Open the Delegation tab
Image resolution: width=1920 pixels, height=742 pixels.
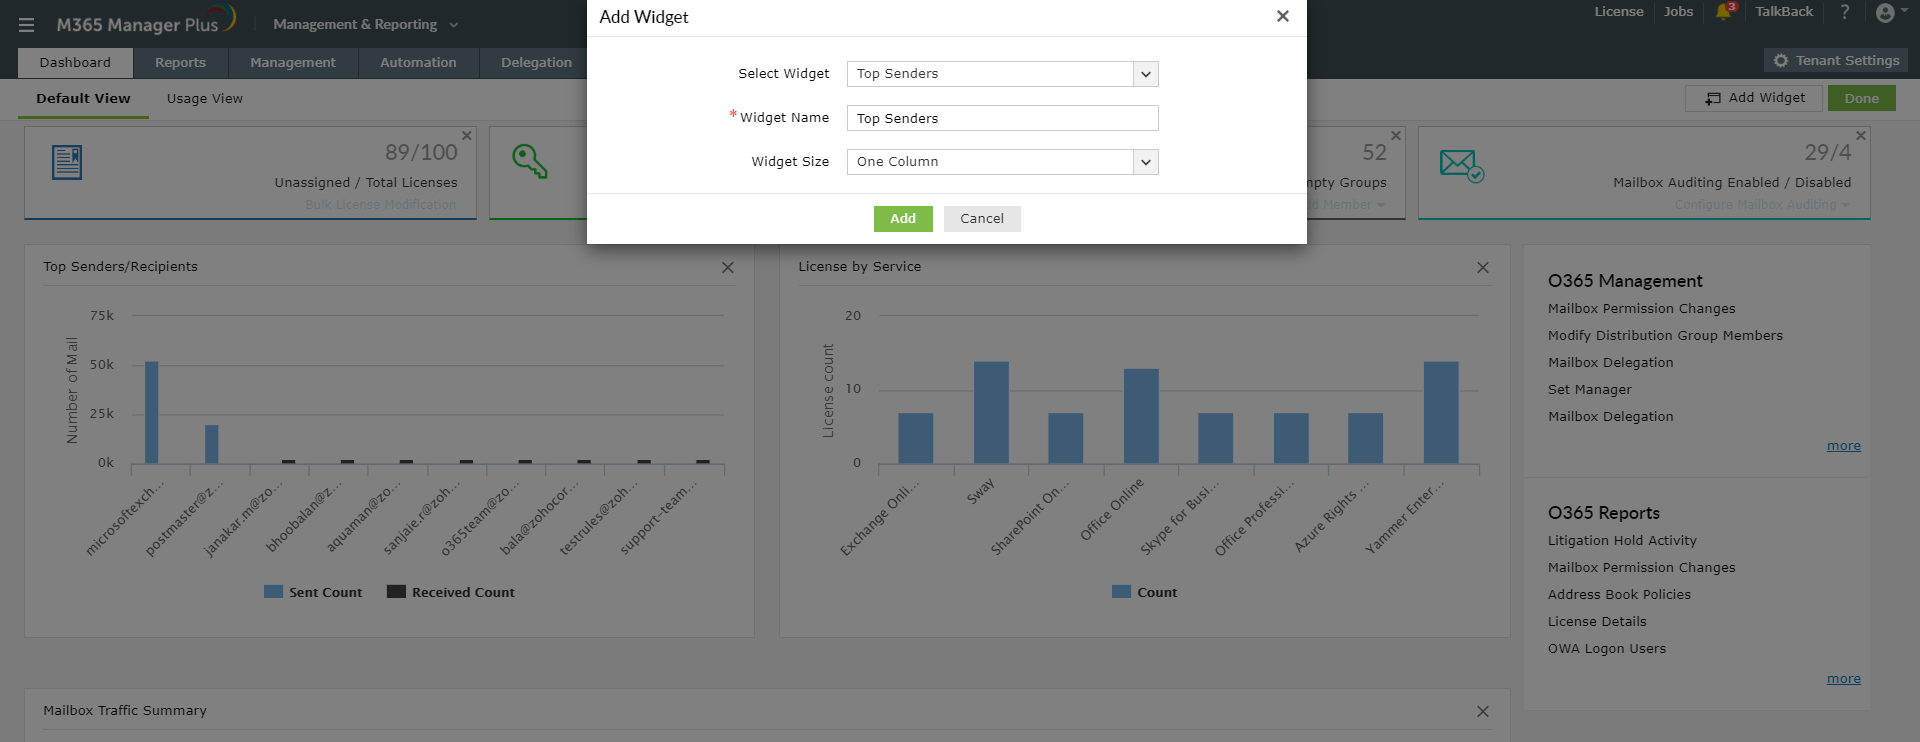pyautogui.click(x=536, y=62)
